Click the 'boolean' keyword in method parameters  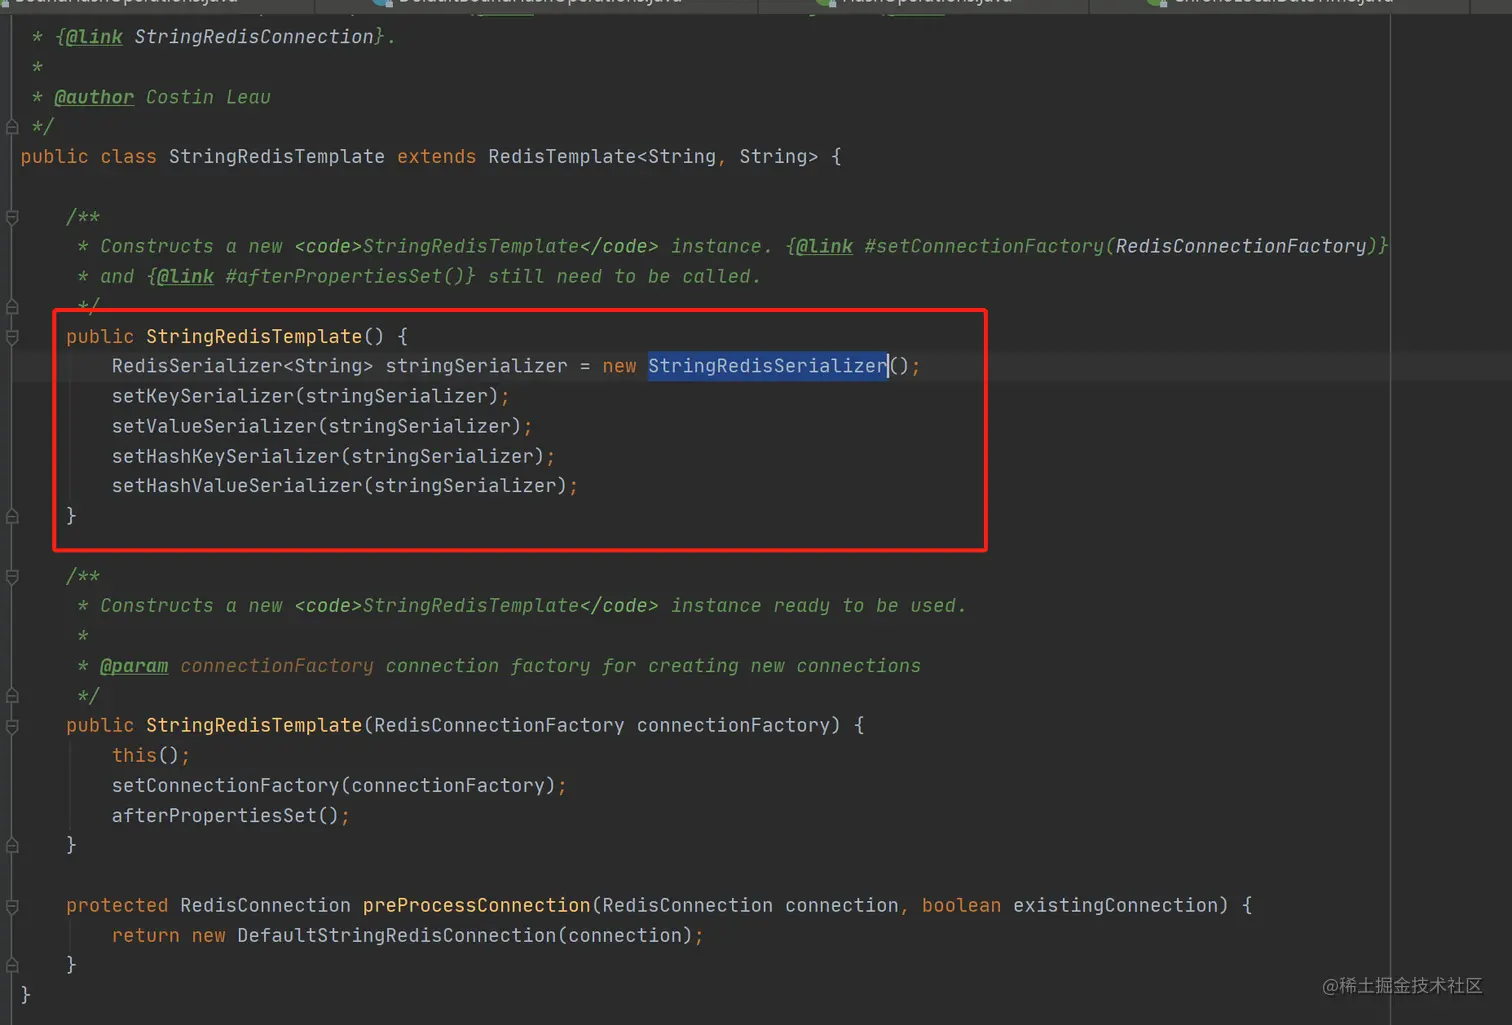pos(961,906)
